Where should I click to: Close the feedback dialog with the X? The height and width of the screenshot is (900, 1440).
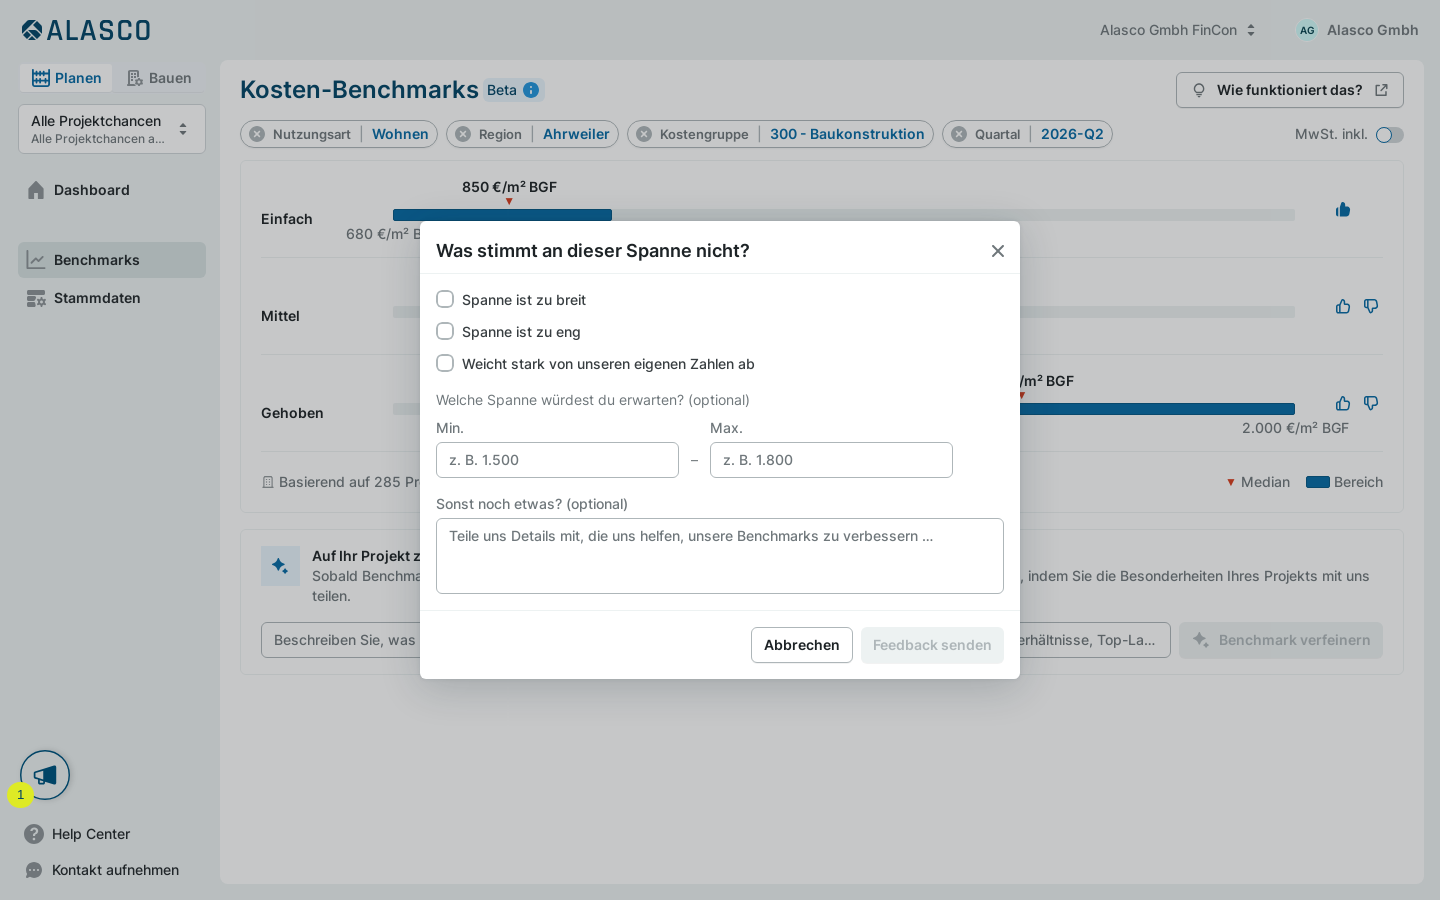pyautogui.click(x=998, y=251)
